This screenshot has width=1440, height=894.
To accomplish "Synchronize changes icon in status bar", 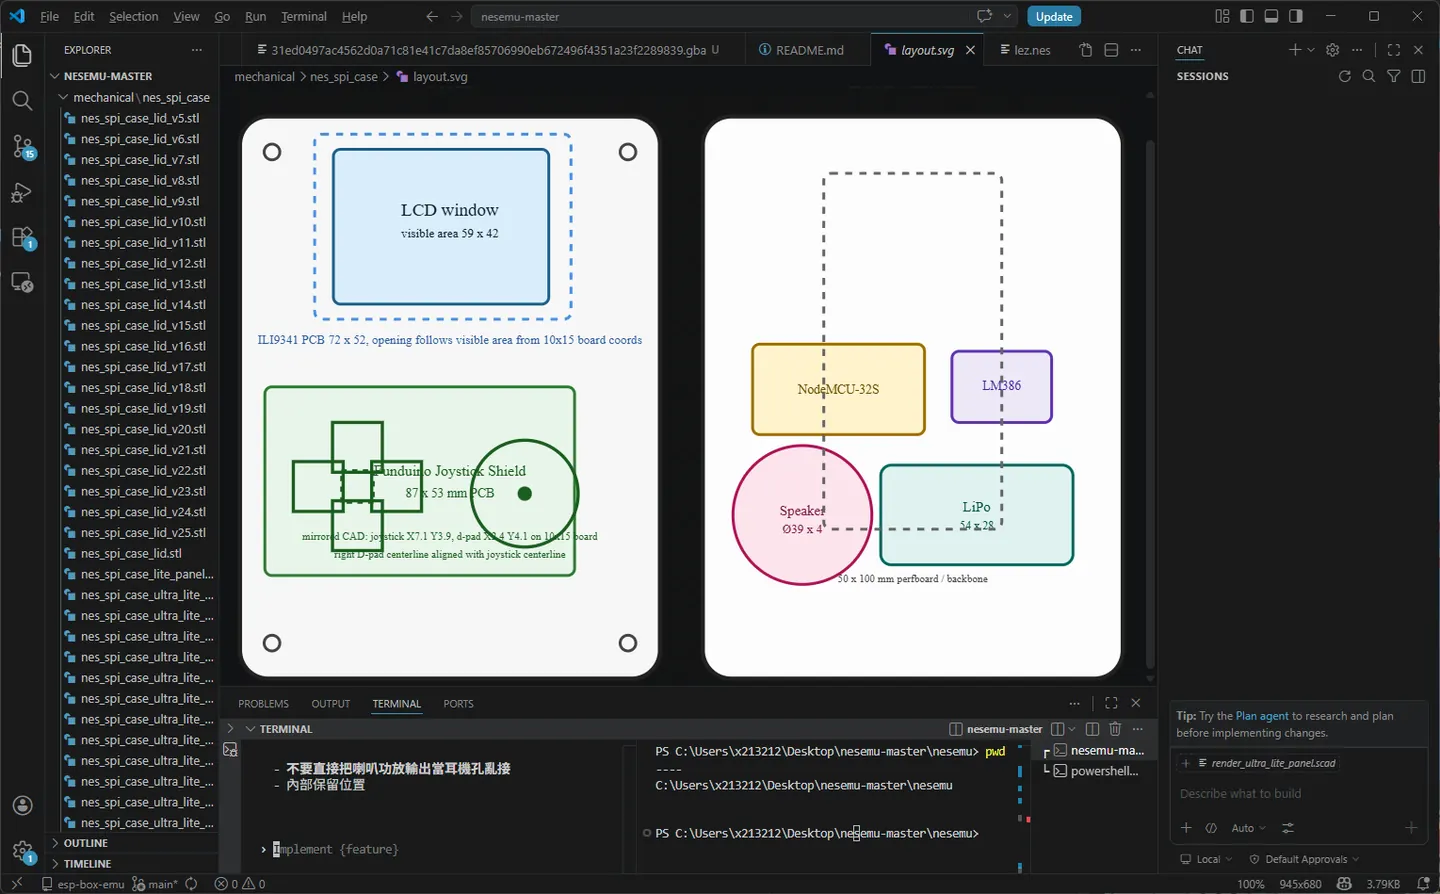I will click(x=191, y=884).
